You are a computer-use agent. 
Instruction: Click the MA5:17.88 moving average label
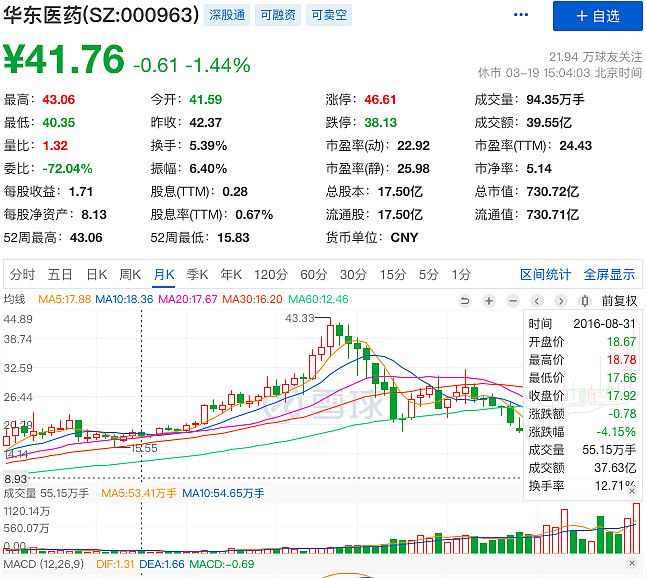tap(65, 299)
